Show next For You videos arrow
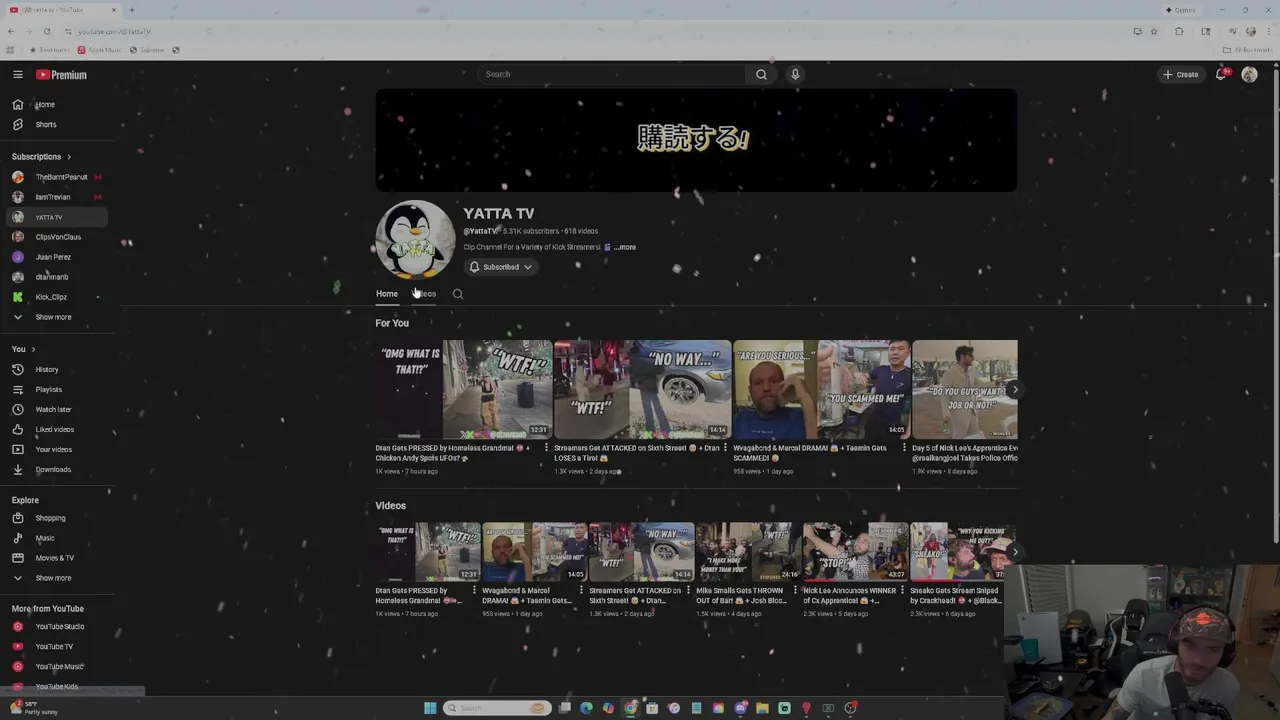The width and height of the screenshot is (1280, 720). coord(1014,390)
